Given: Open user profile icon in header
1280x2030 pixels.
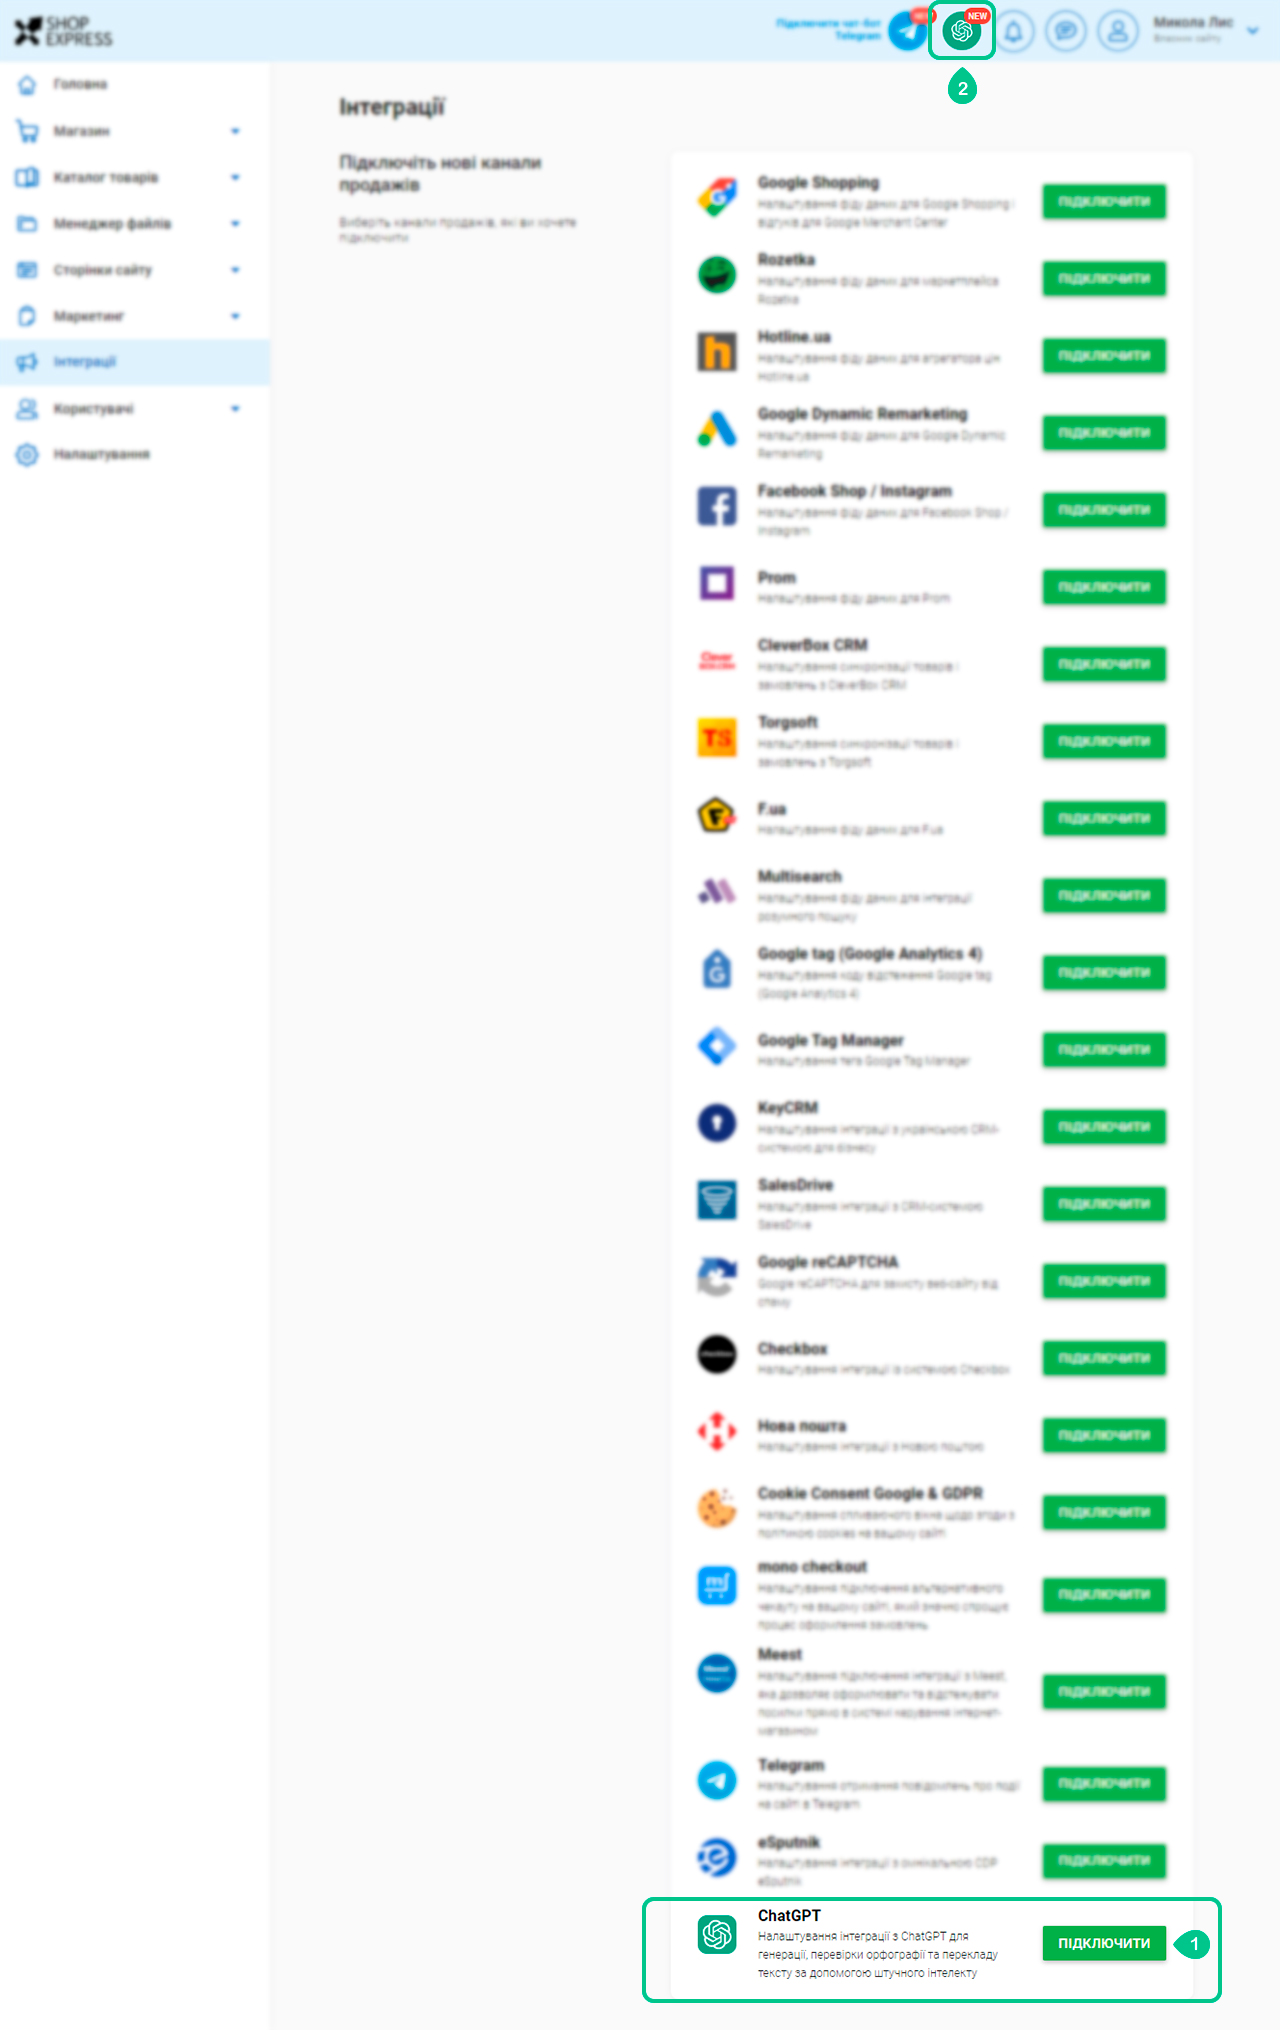Looking at the screenshot, I should coord(1118,31).
